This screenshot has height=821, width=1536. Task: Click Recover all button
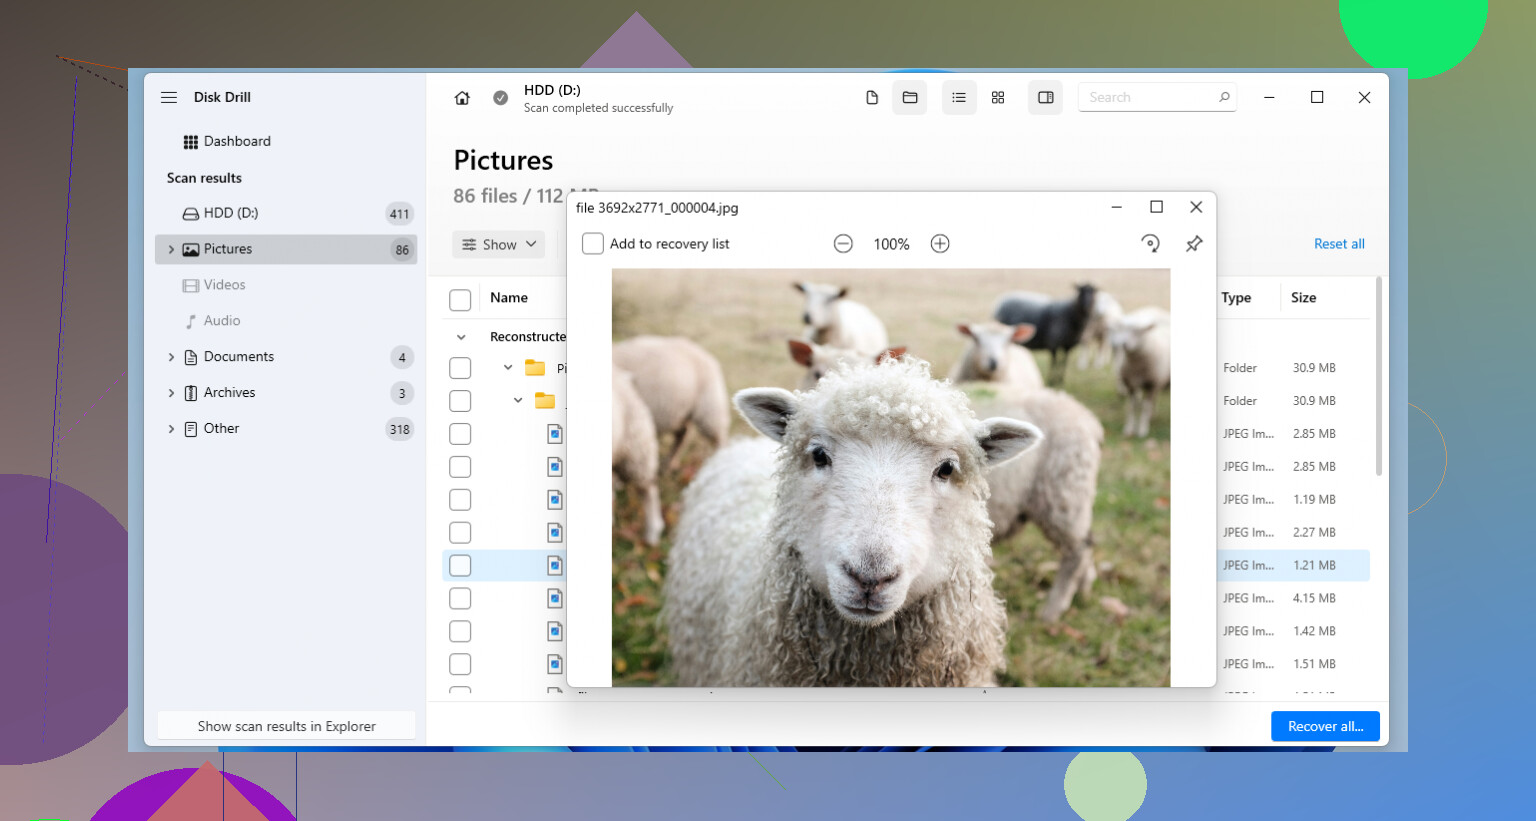1325,726
